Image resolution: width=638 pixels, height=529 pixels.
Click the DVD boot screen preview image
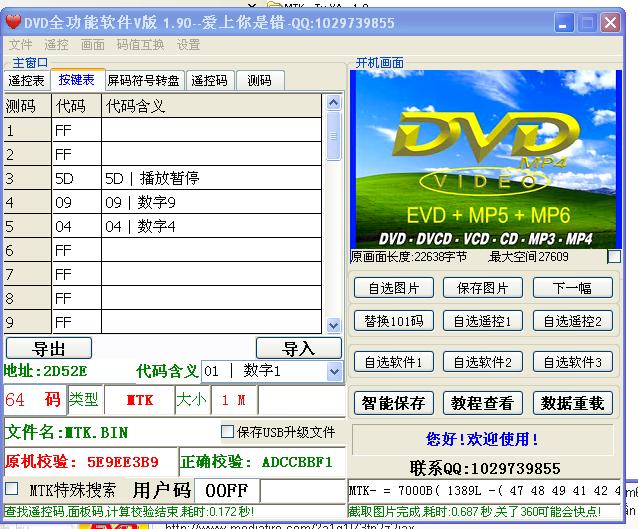485,159
